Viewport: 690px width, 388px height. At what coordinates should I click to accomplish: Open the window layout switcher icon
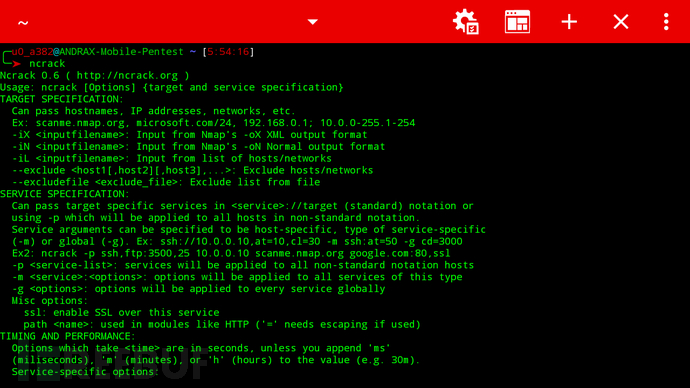pyautogui.click(x=517, y=22)
